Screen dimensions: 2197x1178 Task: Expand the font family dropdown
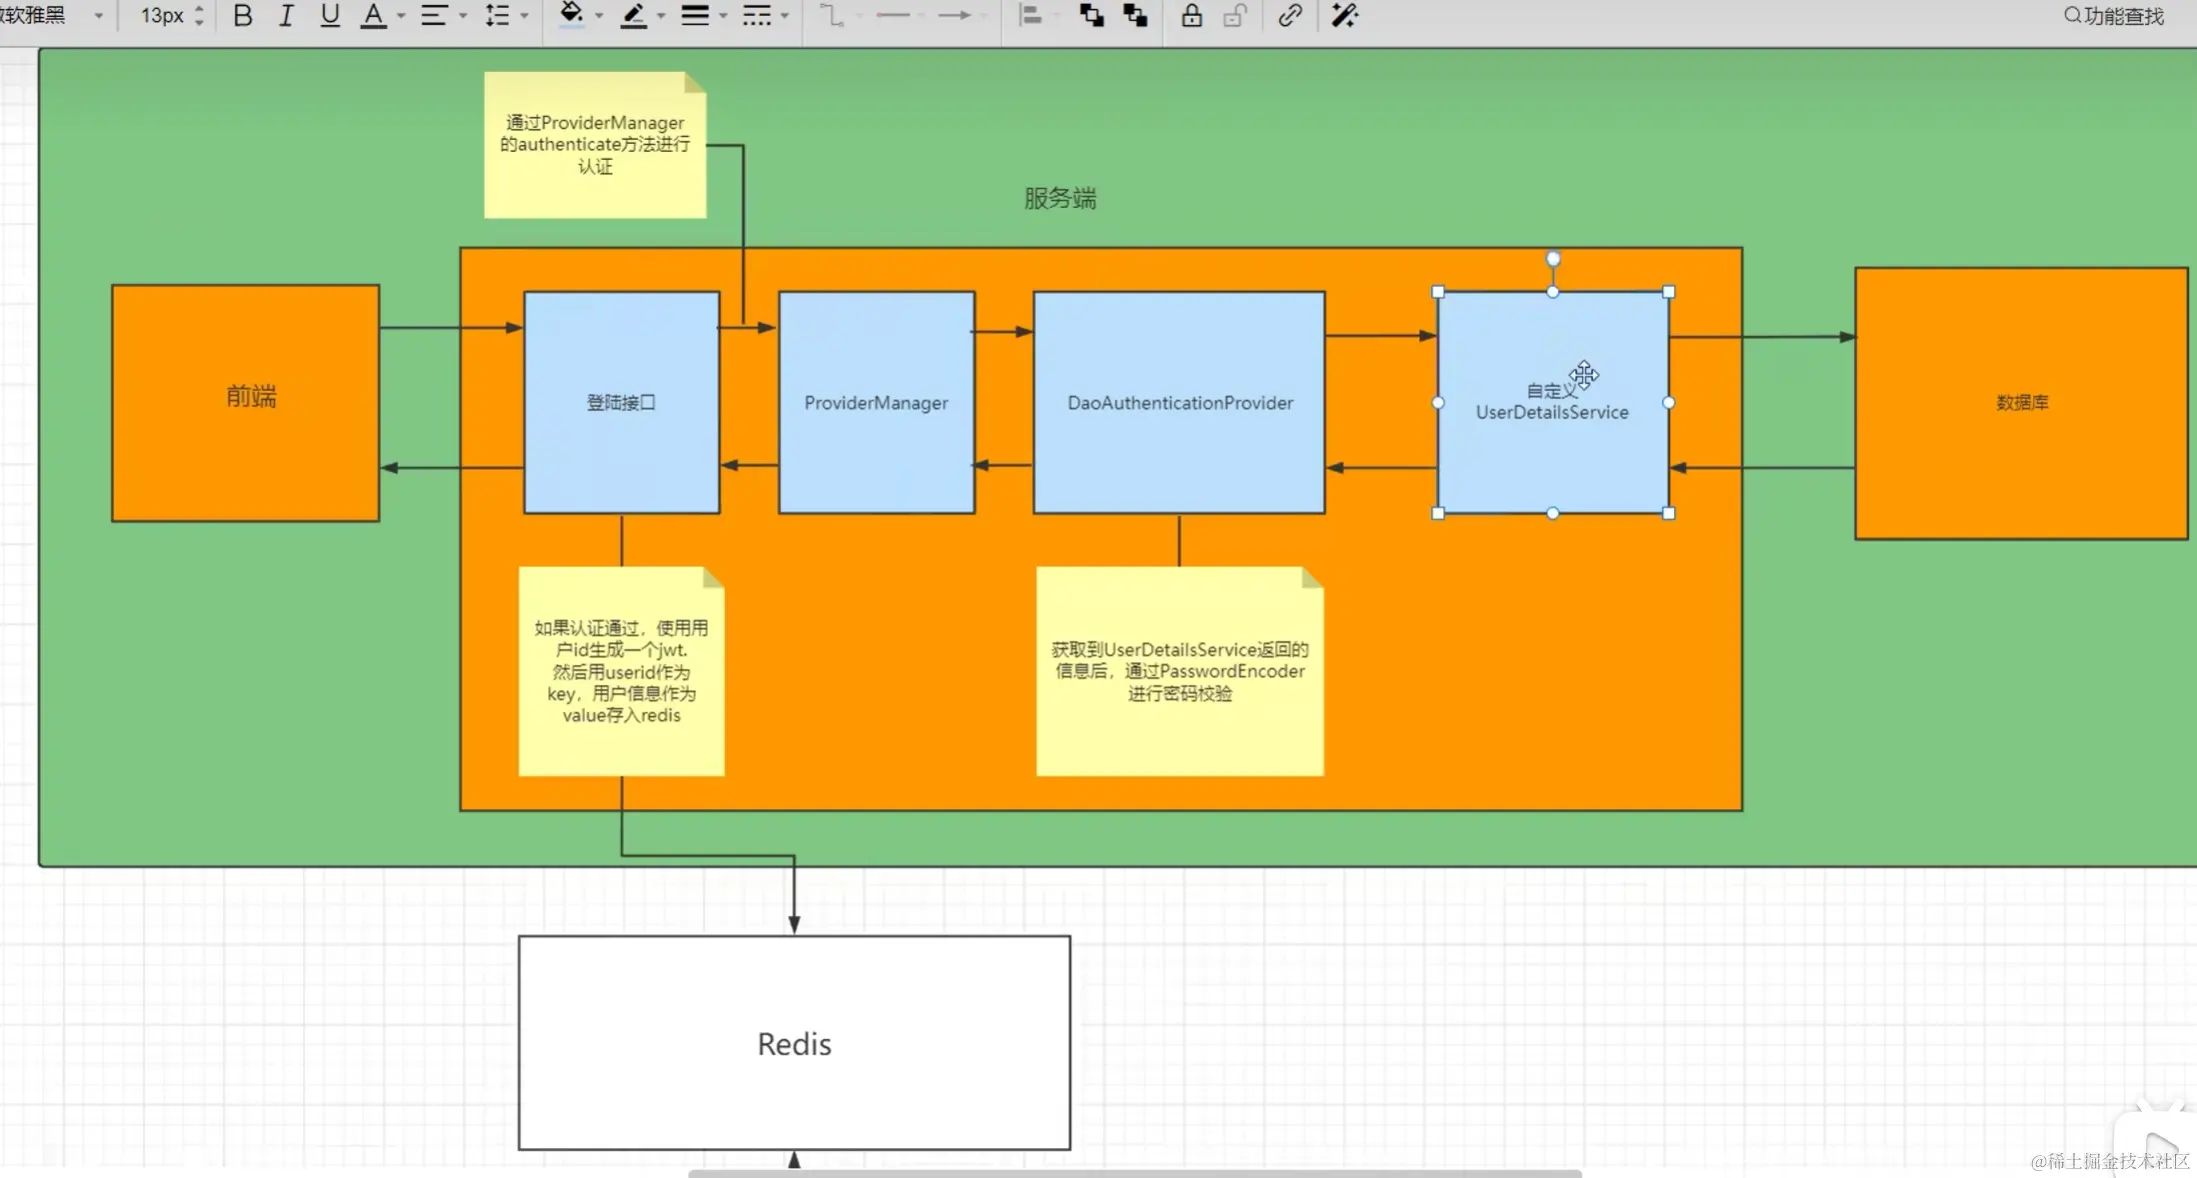(98, 16)
